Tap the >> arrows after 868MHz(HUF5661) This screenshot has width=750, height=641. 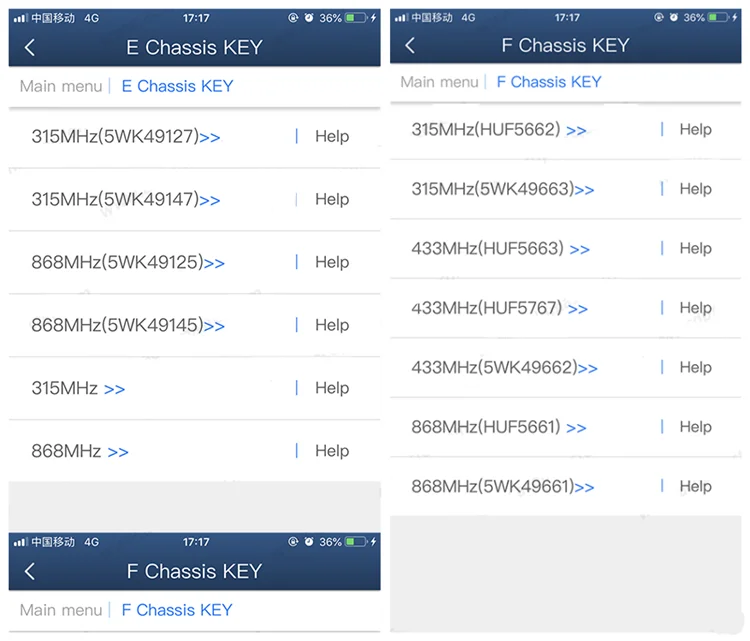coord(576,428)
